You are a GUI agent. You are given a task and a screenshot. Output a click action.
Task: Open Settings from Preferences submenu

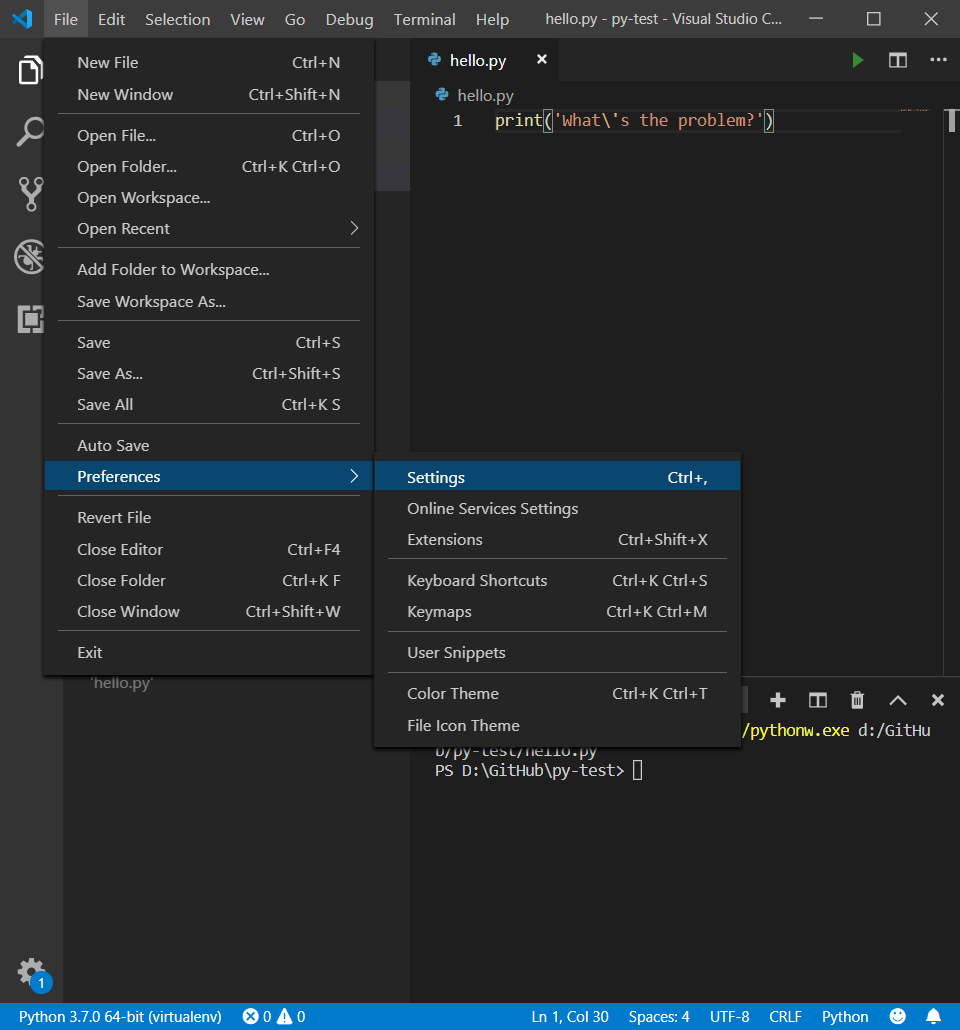[557, 478]
